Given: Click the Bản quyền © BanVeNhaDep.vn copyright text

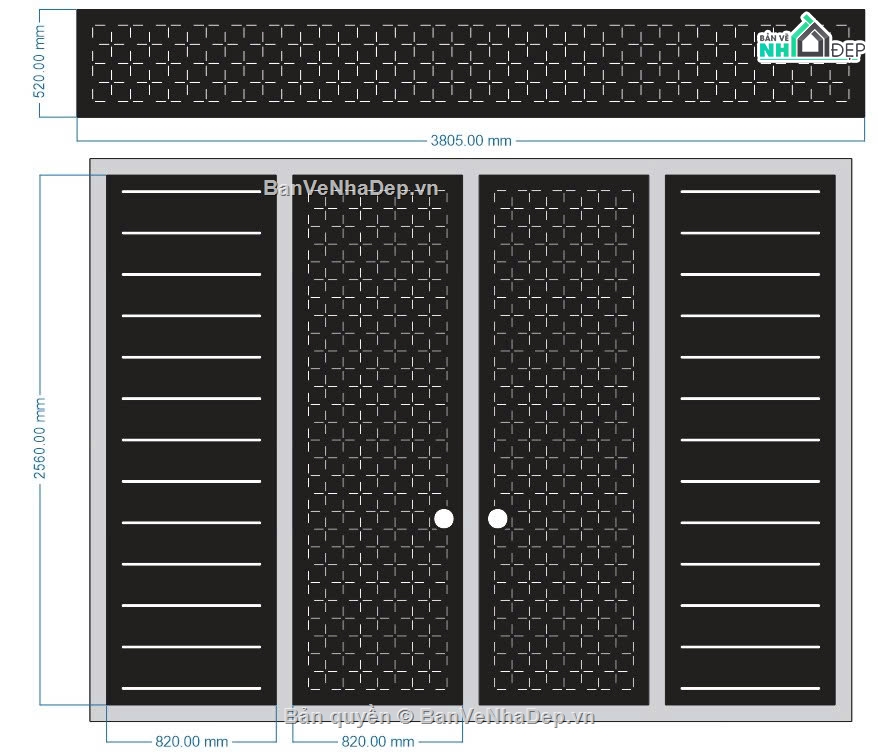Looking at the screenshot, I should (440, 716).
